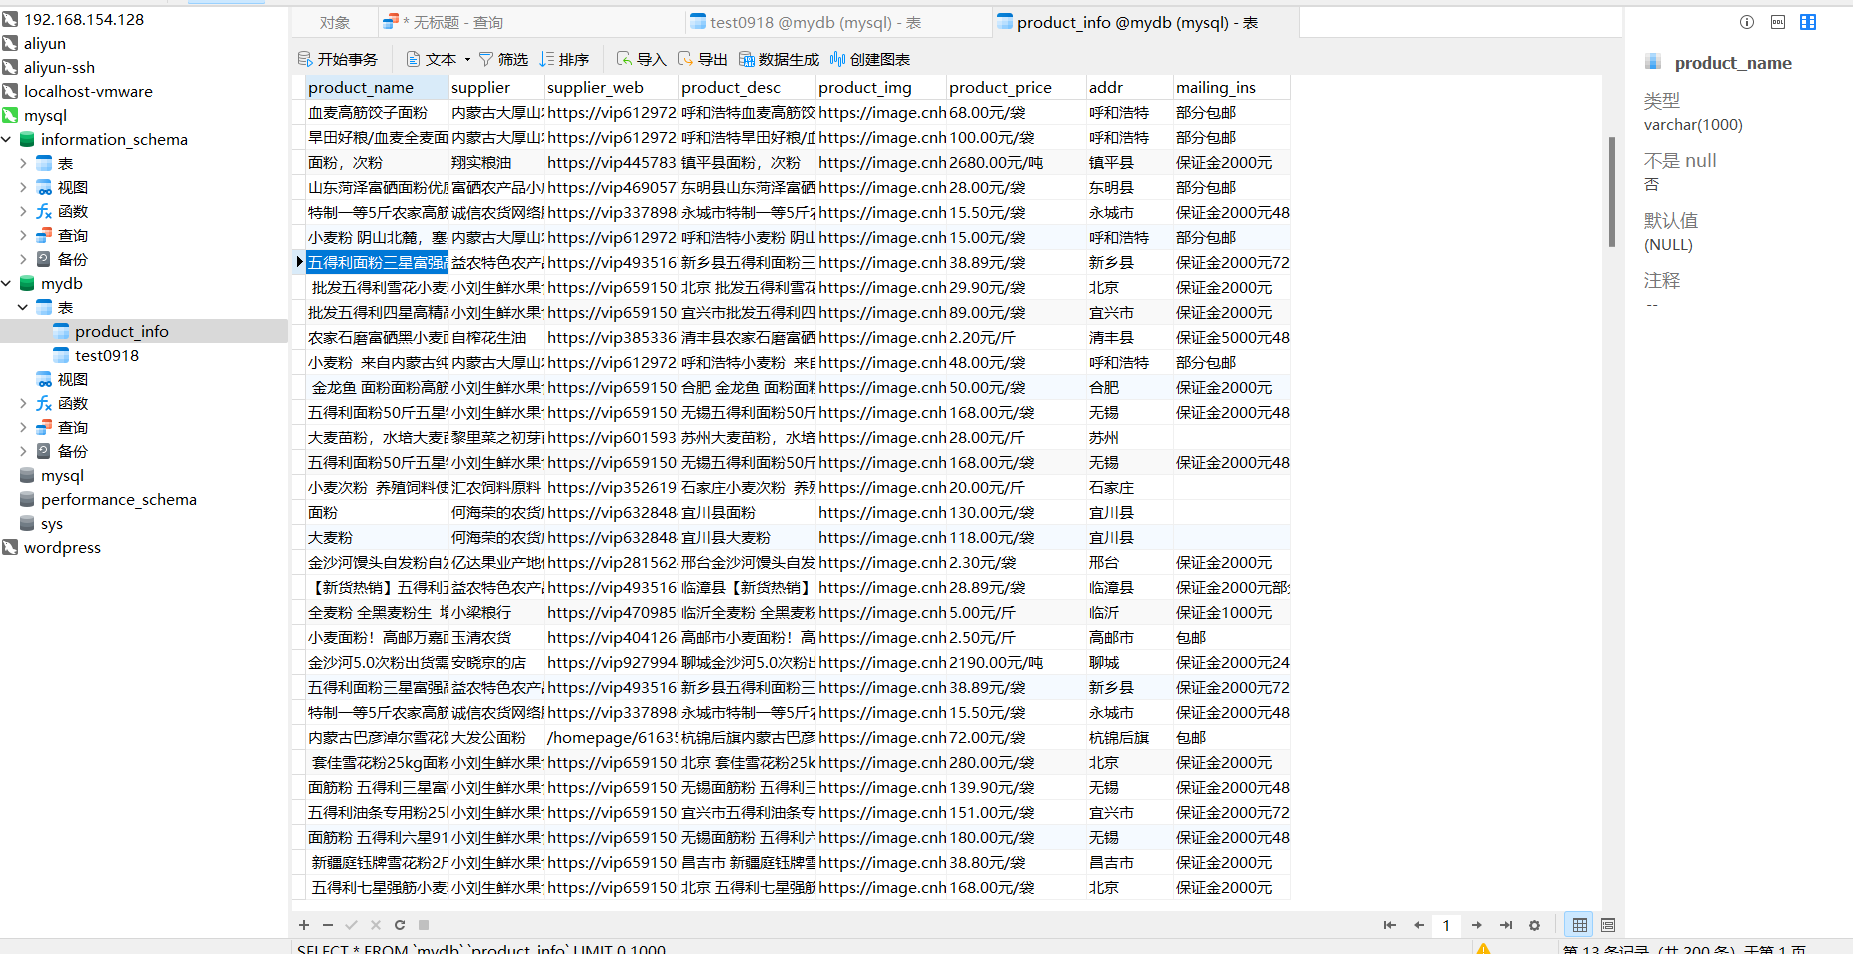1853x954 pixels.
Task: Click the 排序 sort button
Action: tap(564, 60)
